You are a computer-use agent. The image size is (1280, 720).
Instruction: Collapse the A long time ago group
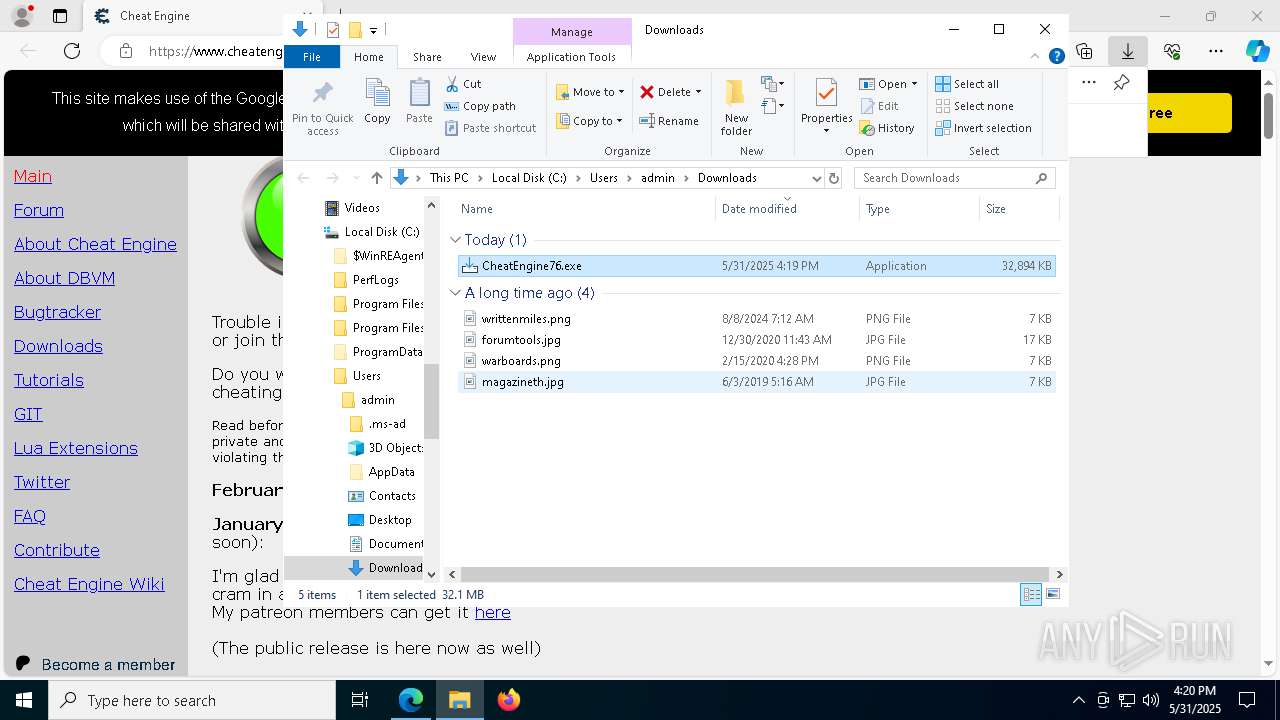tap(455, 293)
